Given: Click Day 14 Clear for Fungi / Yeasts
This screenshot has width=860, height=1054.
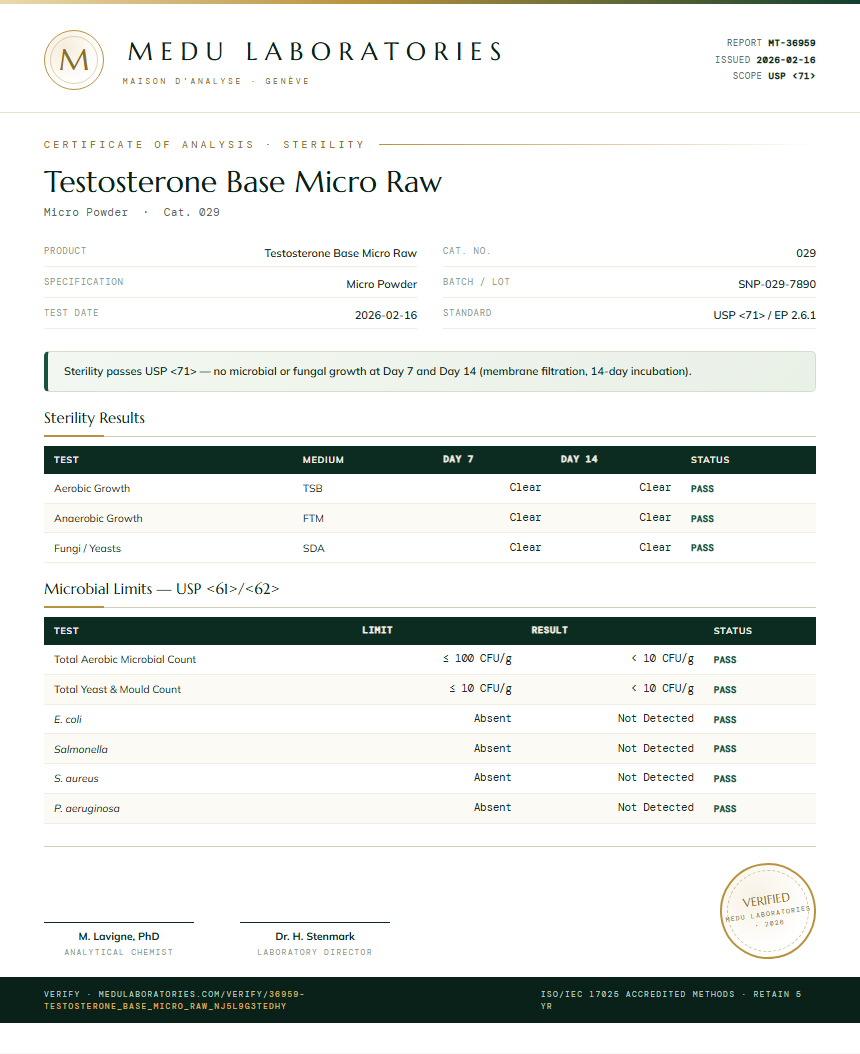Looking at the screenshot, I should tap(654, 548).
